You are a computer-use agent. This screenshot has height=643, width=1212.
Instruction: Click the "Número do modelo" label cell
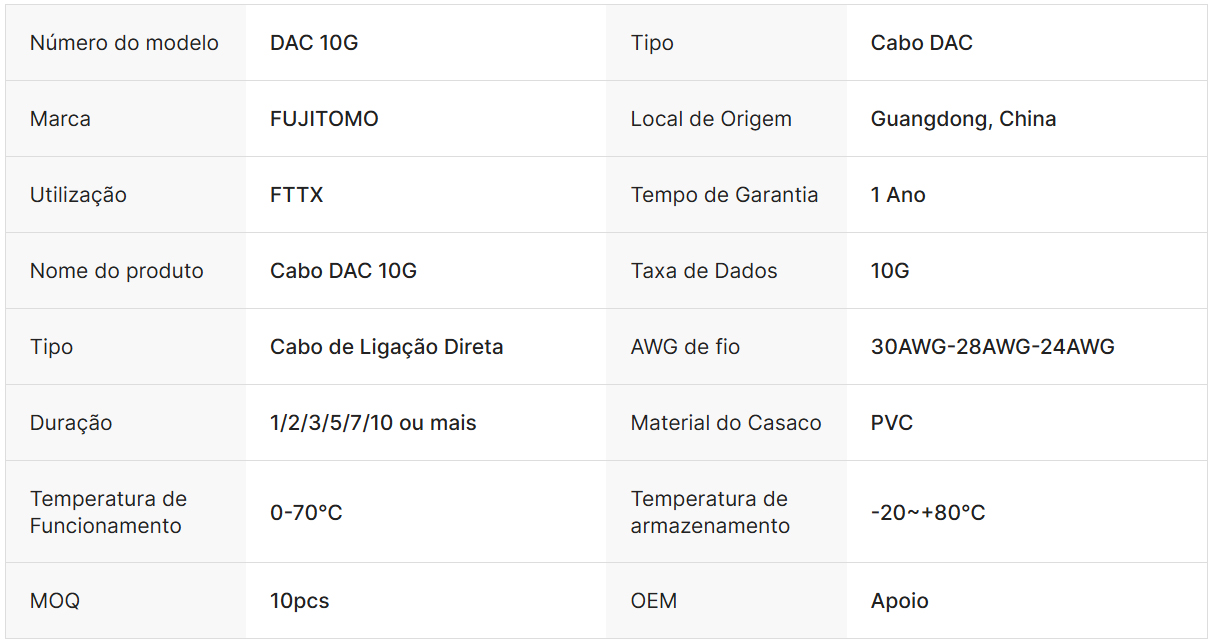click(124, 43)
